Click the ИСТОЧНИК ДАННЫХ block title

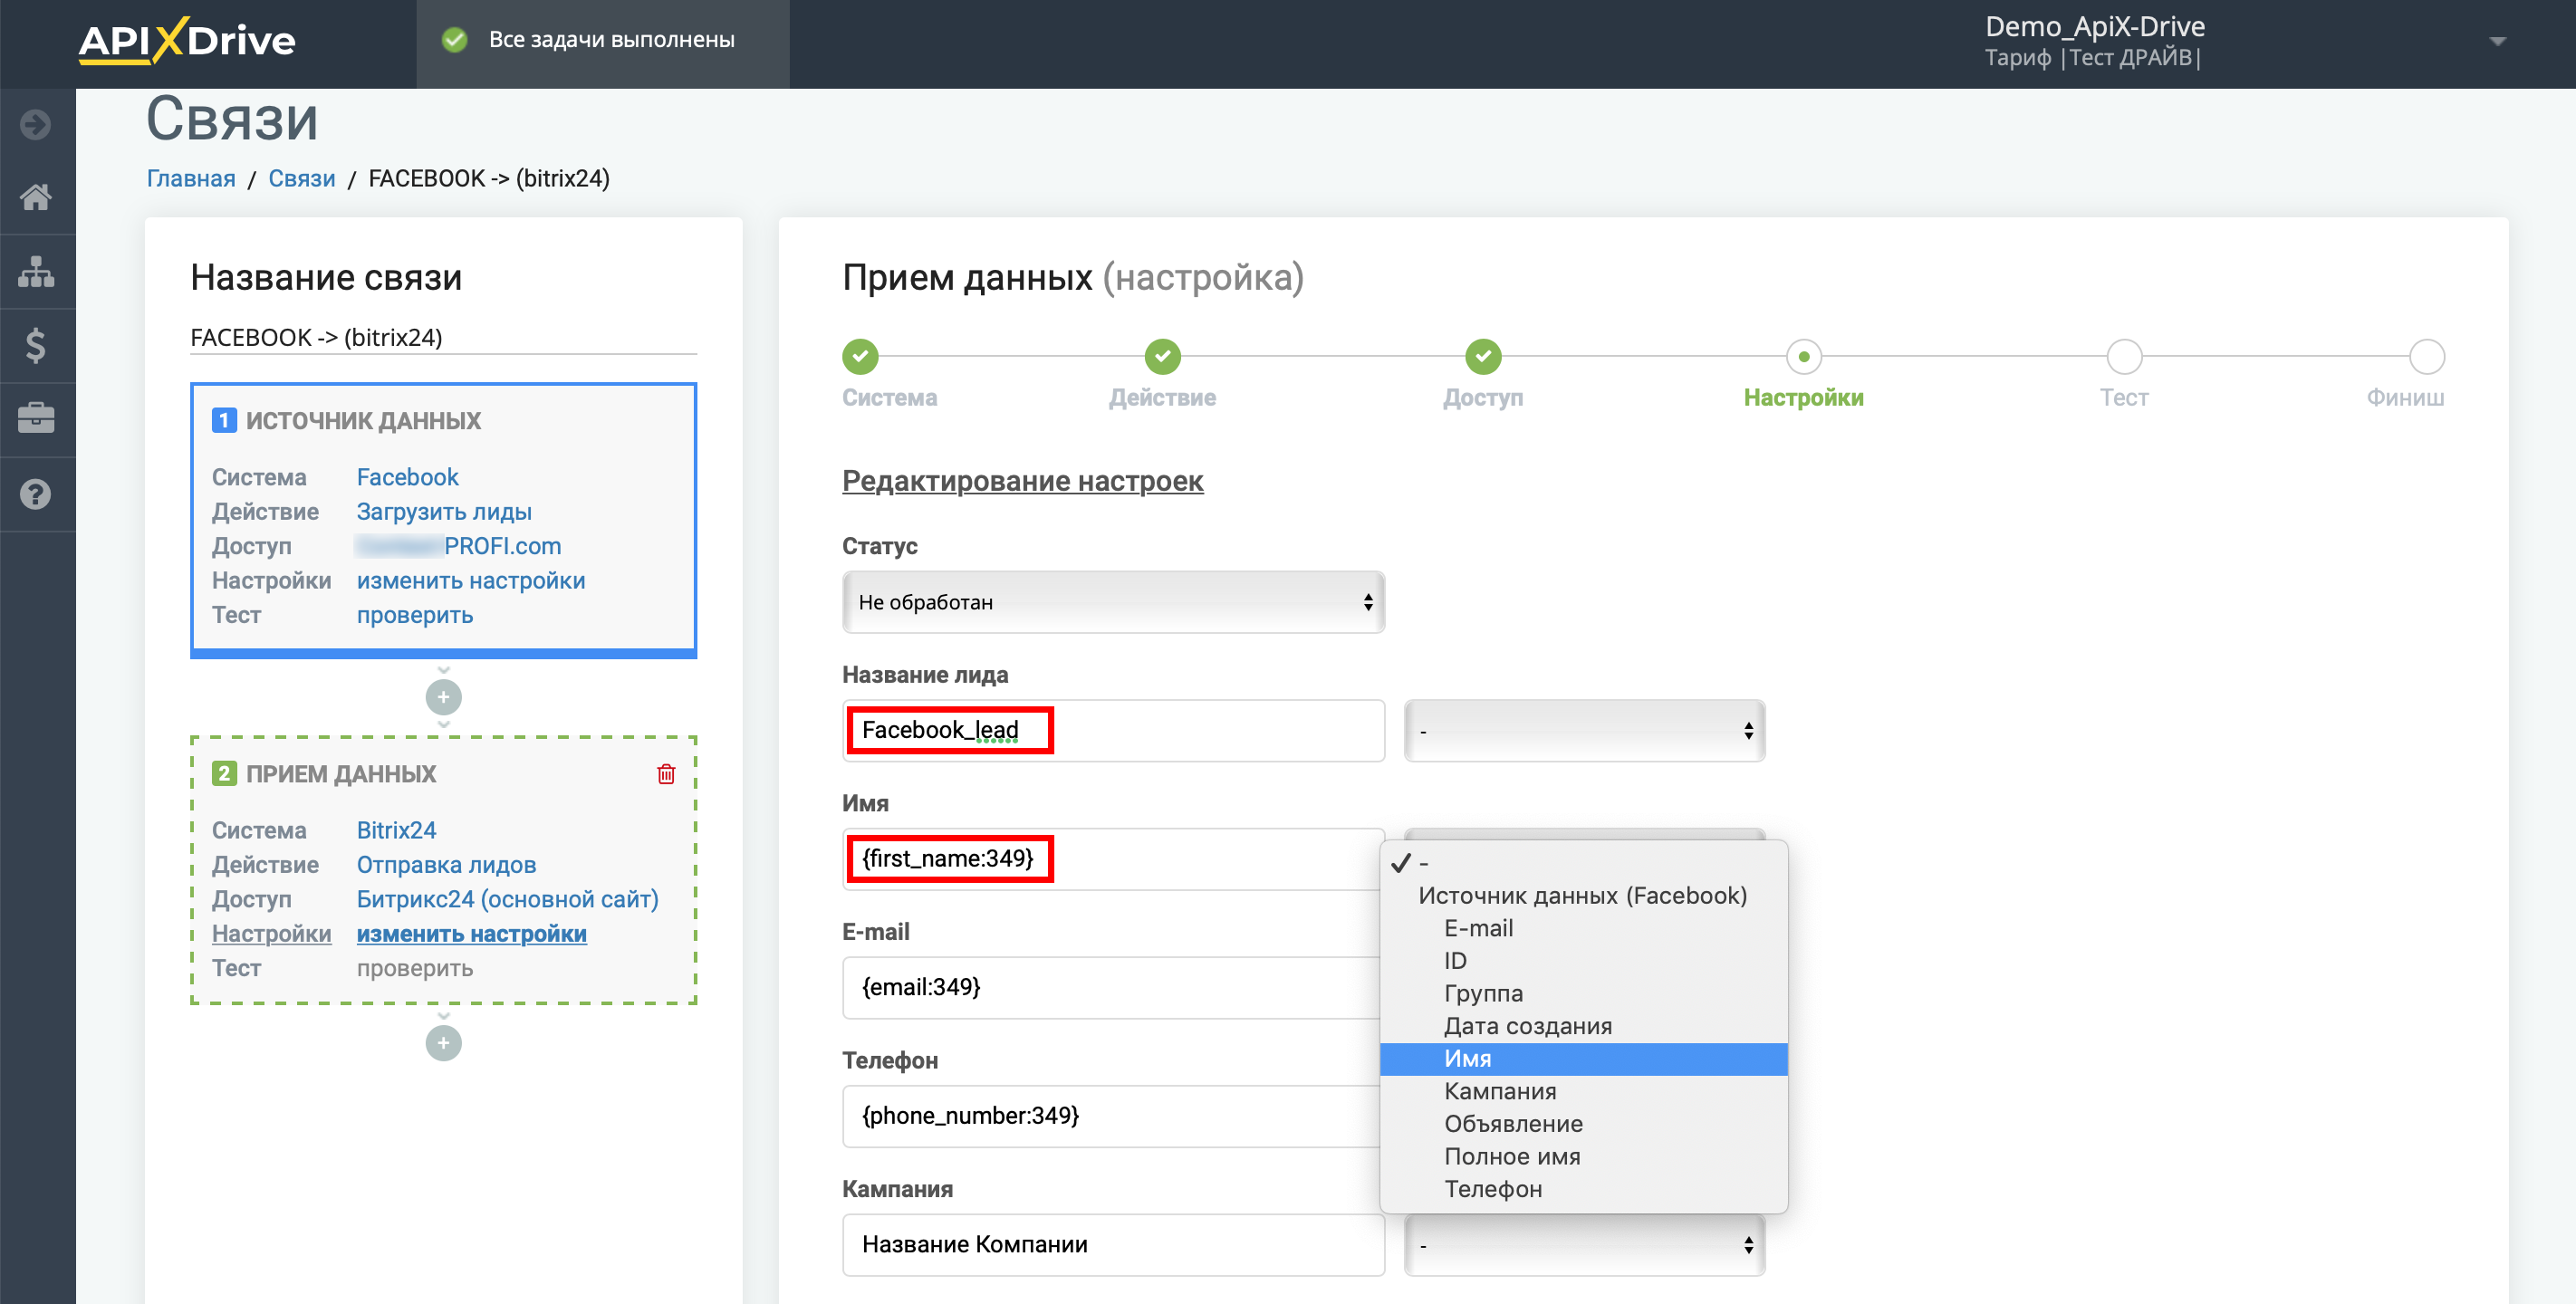point(363,421)
